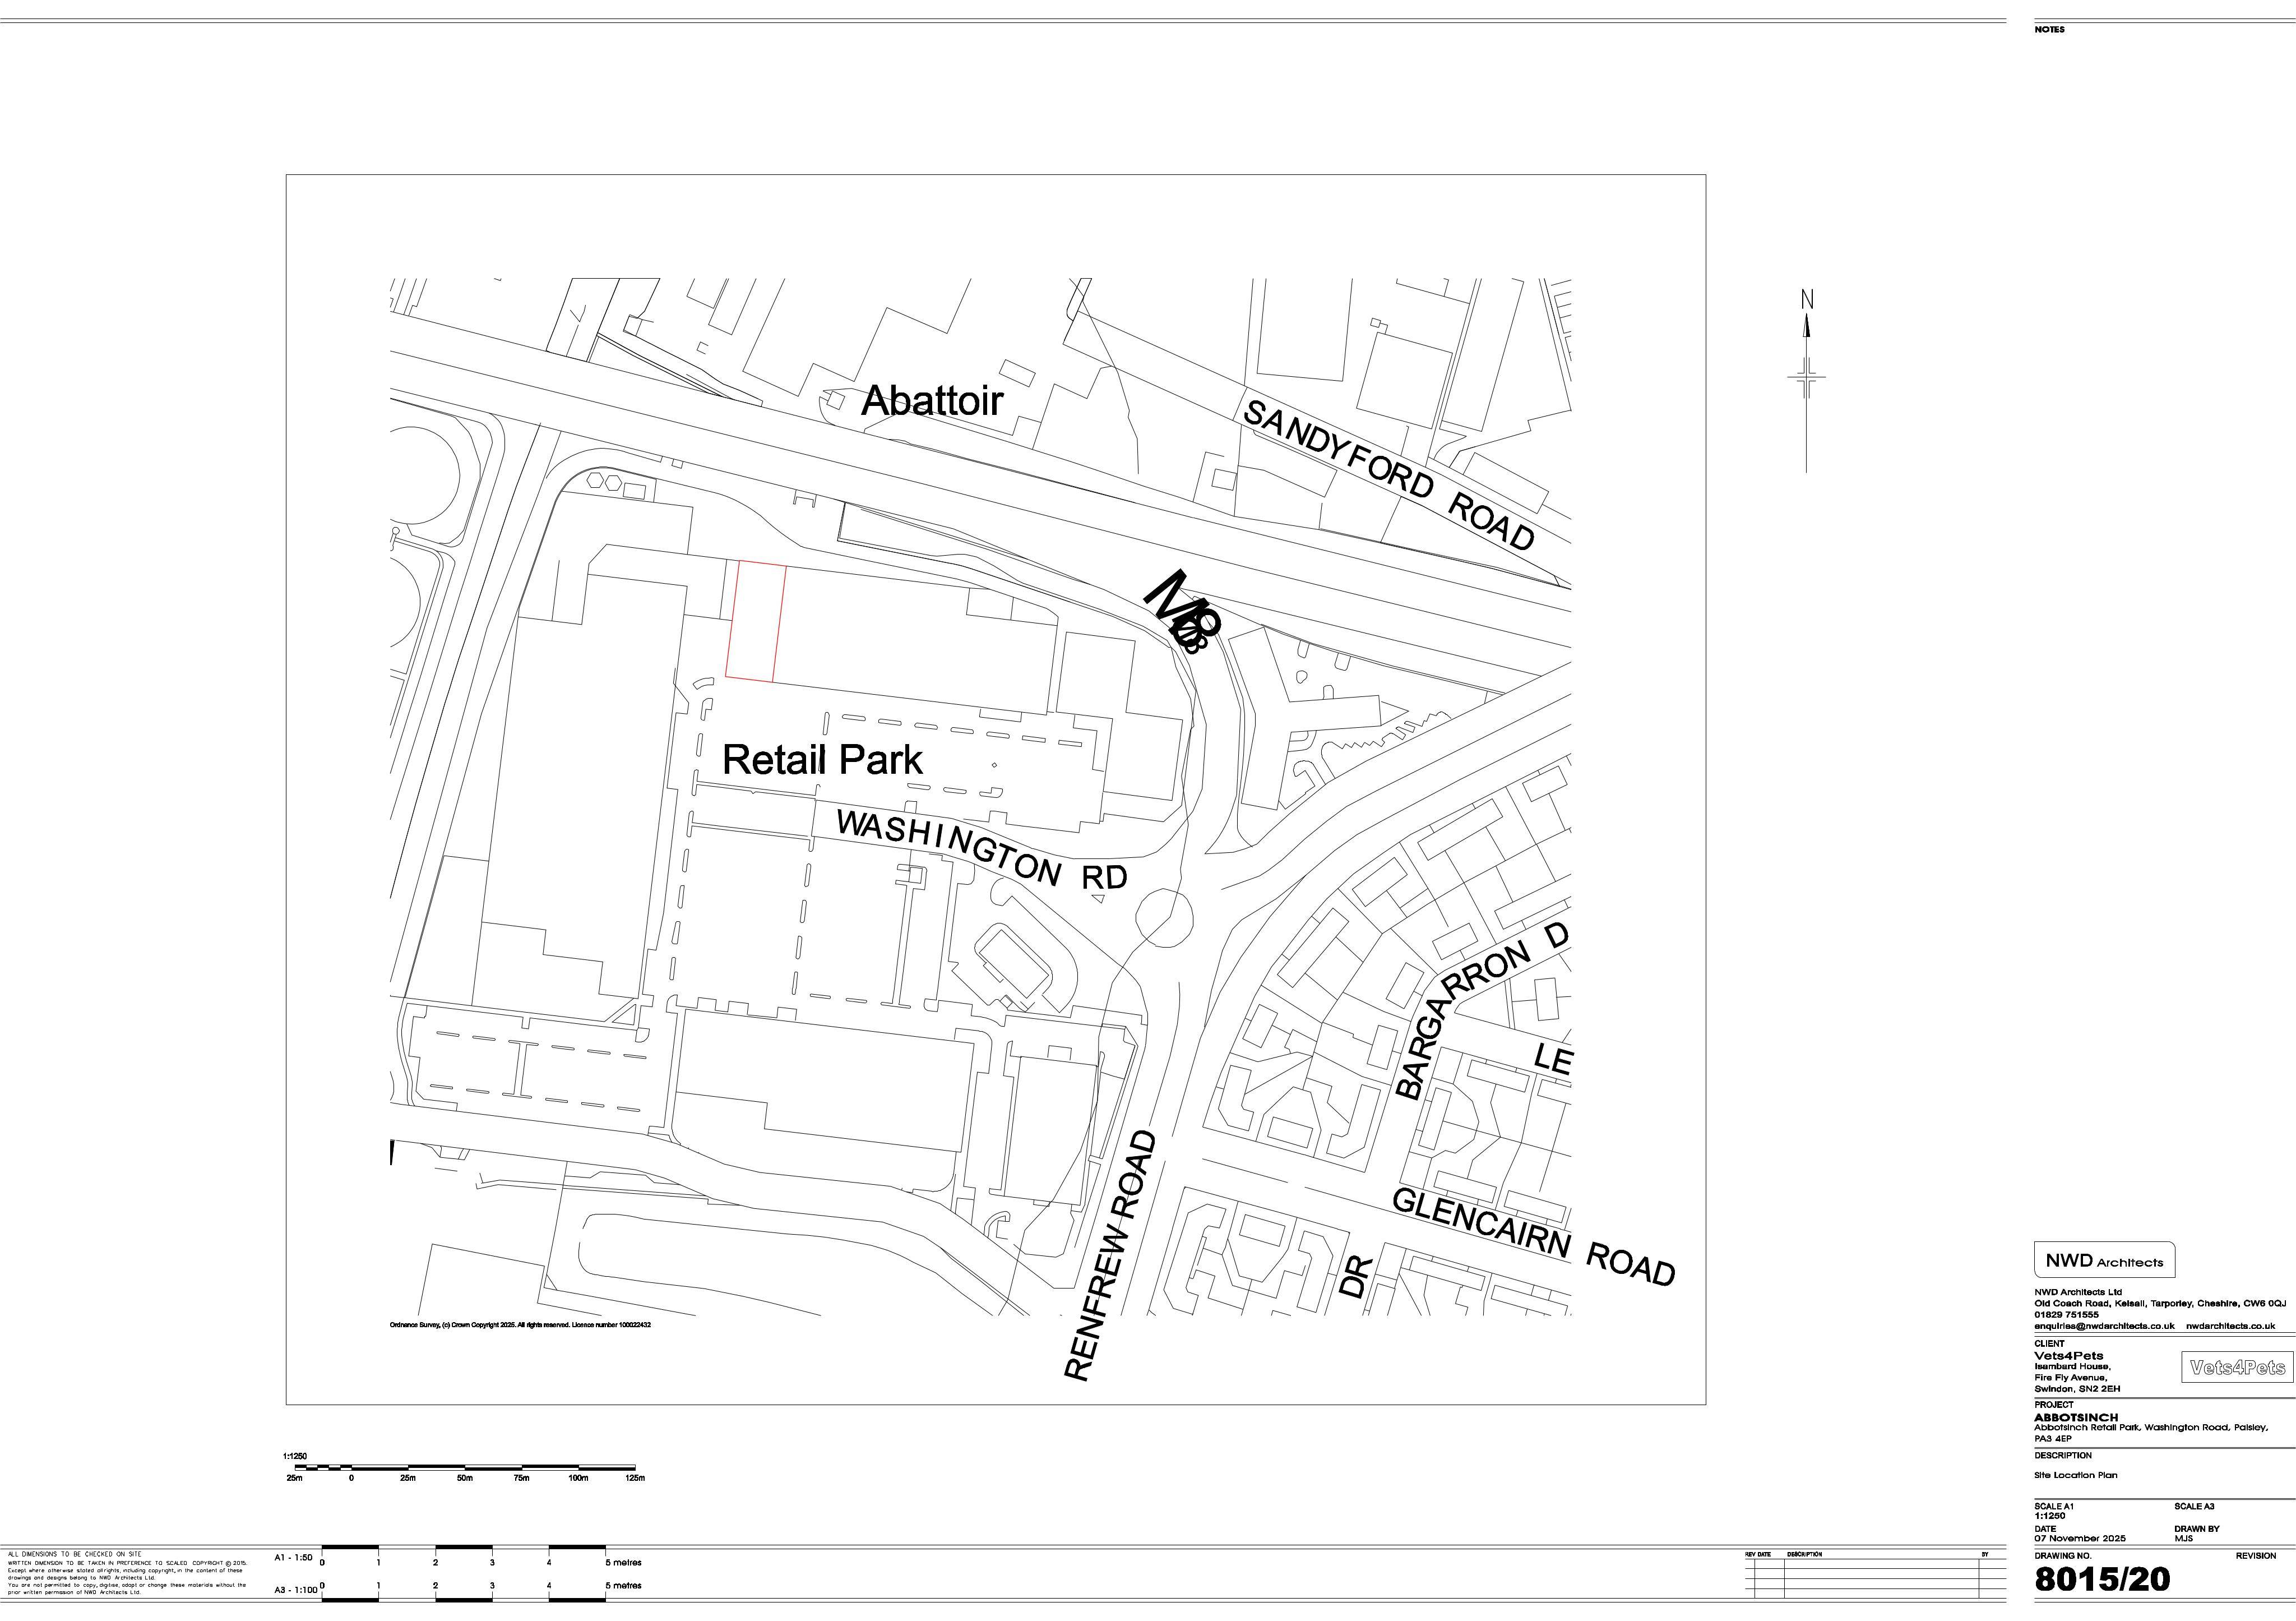Click the 'A1 - 1:50' scale label
Viewport: 2296px width, 1621px height.
293,1558
